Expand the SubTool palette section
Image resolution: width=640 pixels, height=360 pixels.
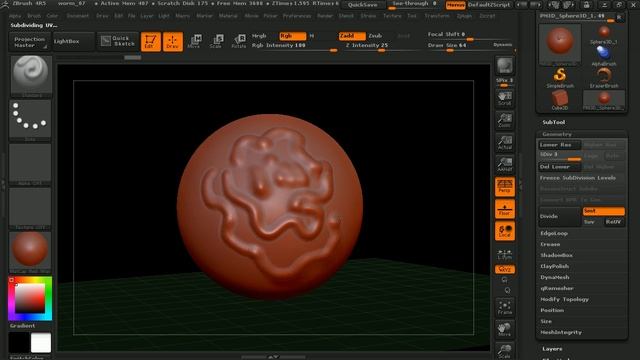click(x=553, y=122)
